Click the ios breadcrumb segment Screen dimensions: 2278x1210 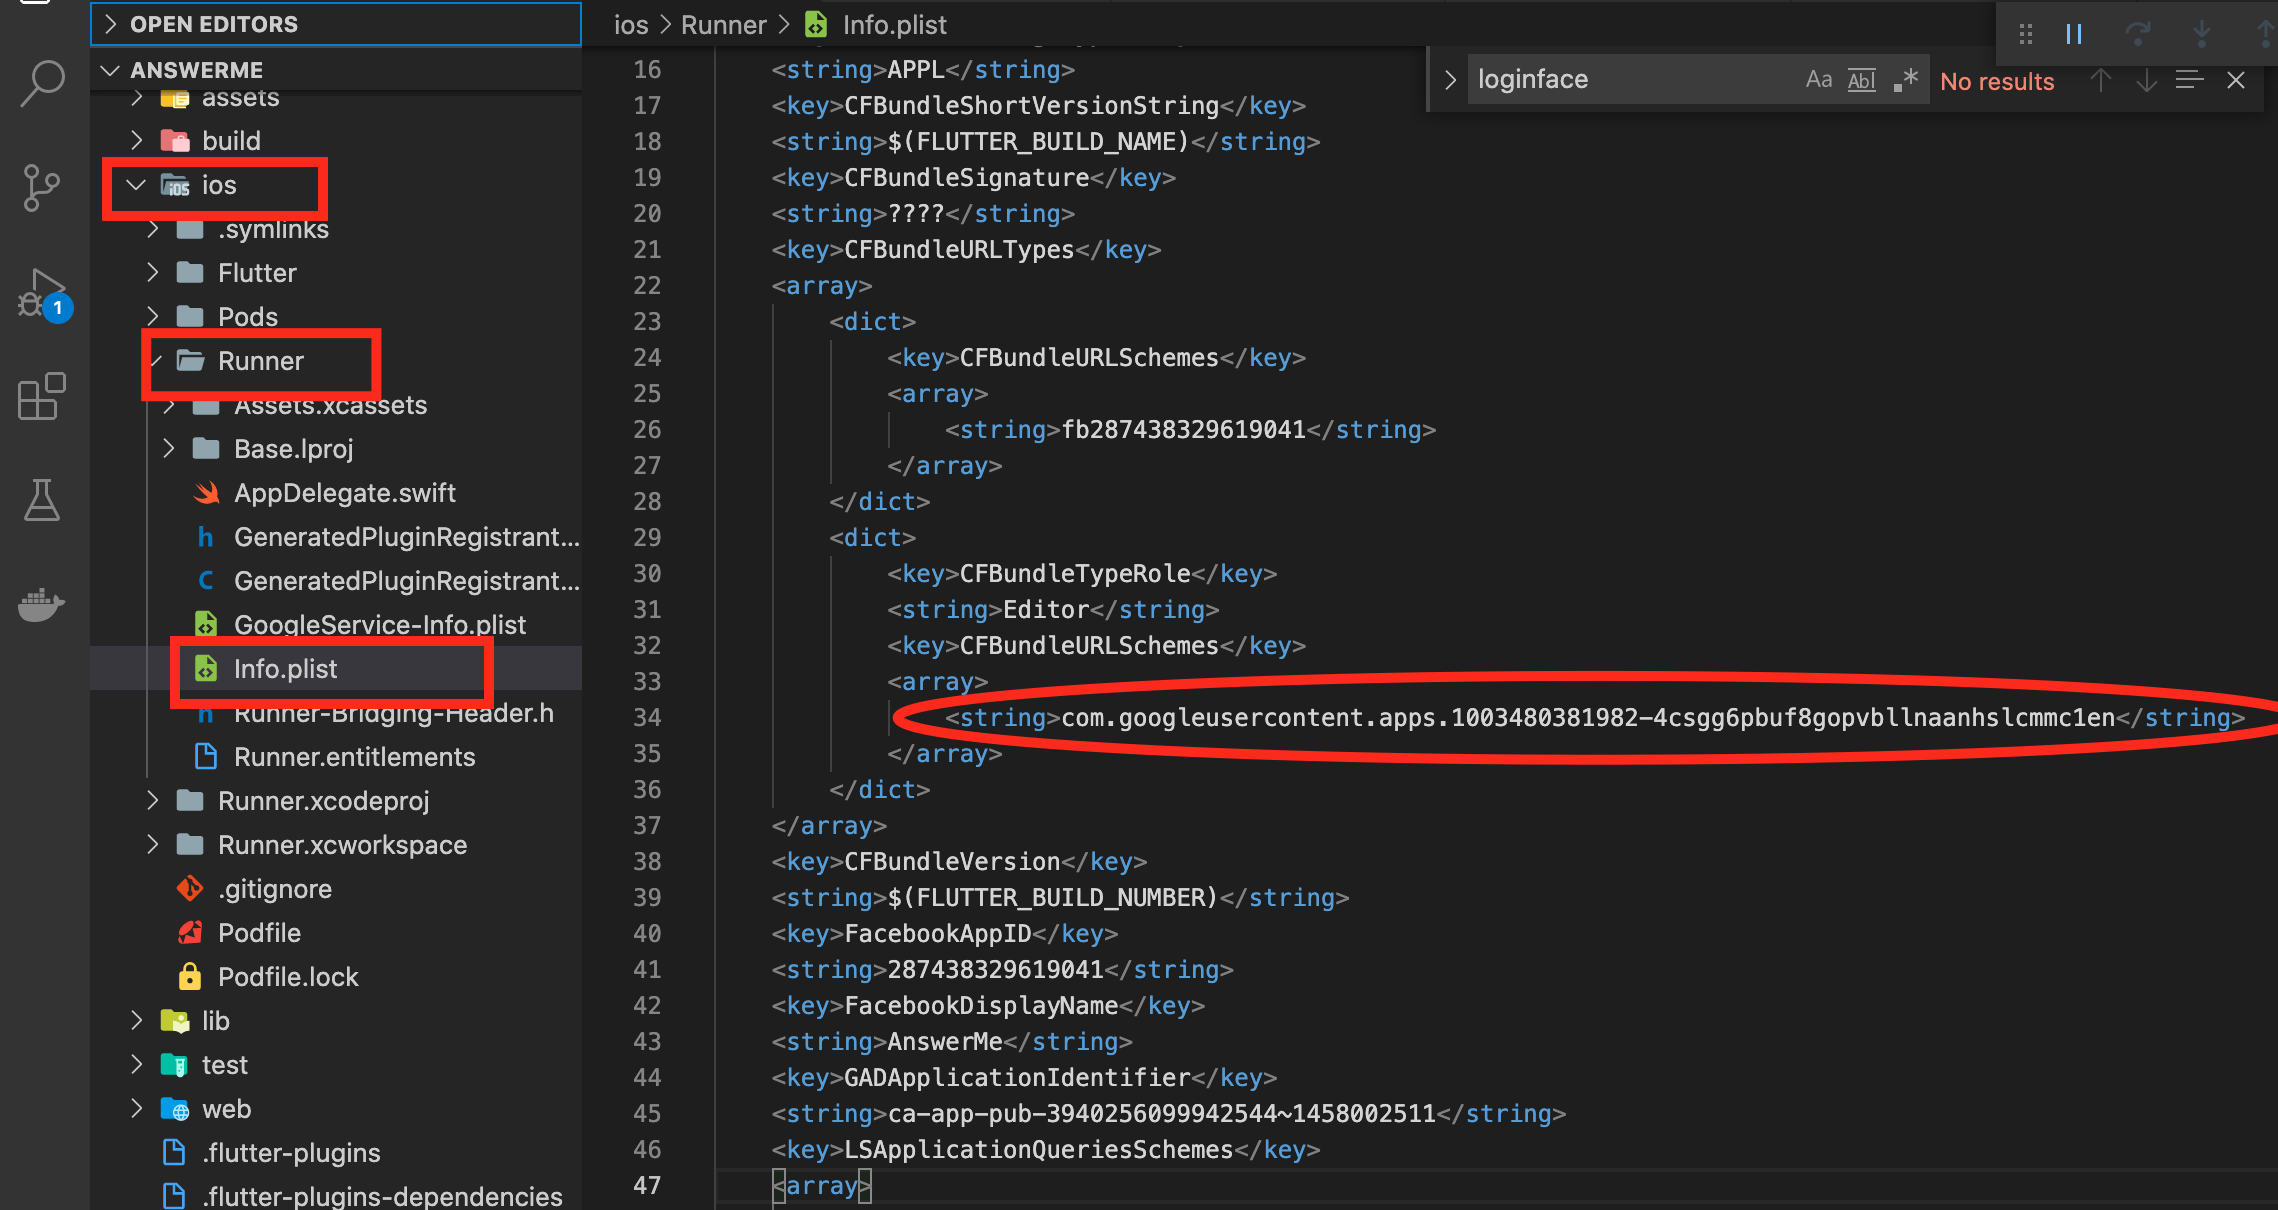pos(631,25)
